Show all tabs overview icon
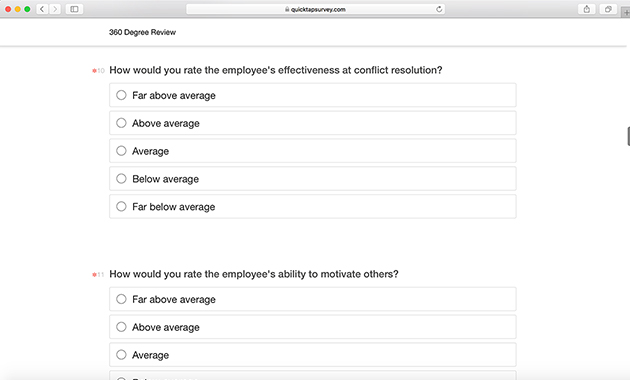Image resolution: width=630 pixels, height=380 pixels. pos(608,9)
